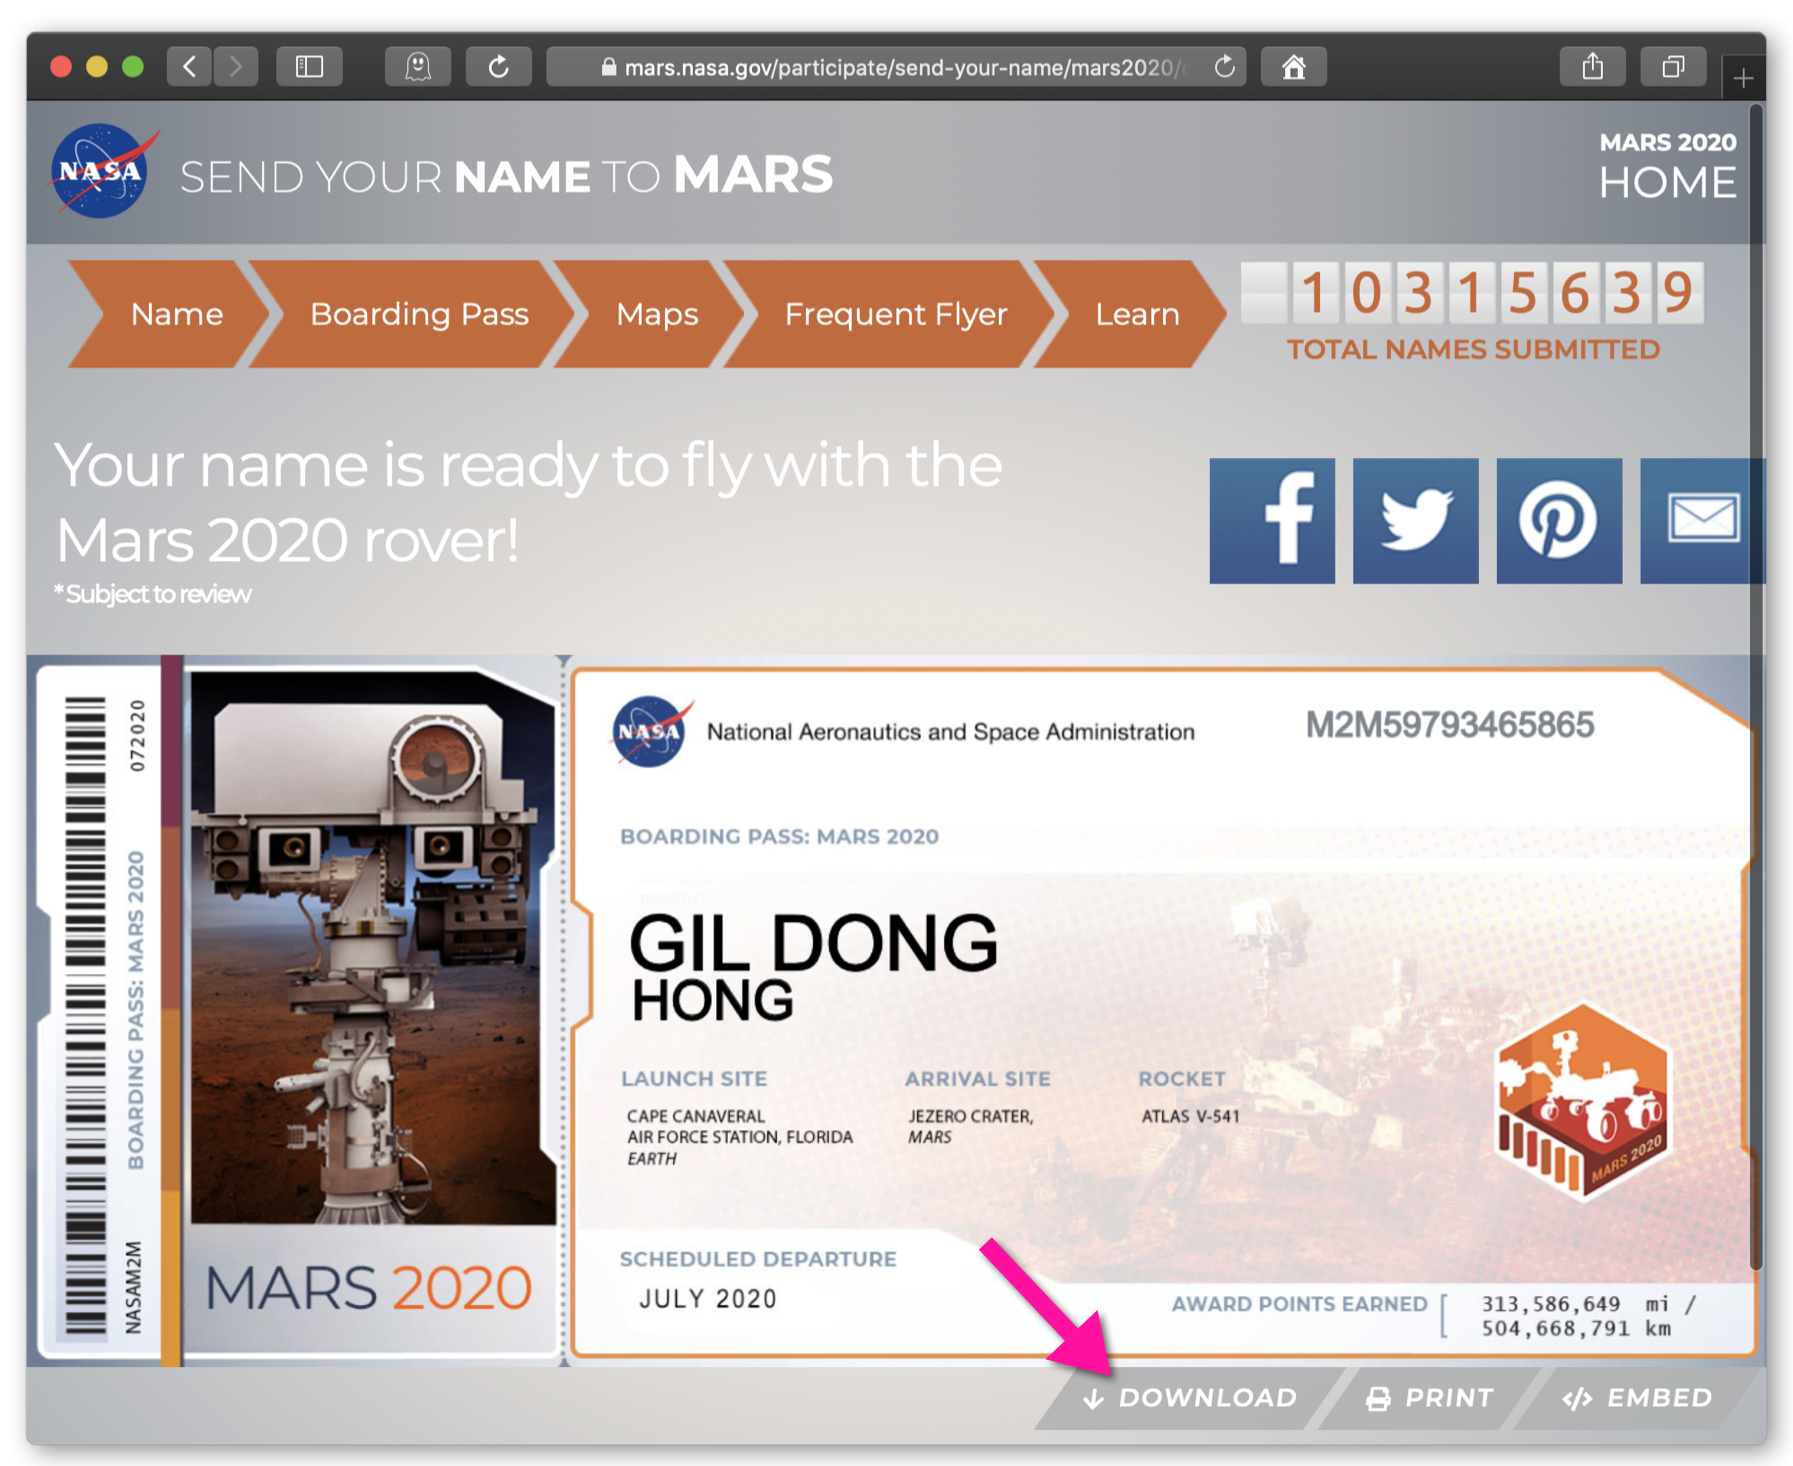Viewport: 1793px width, 1466px height.
Task: Click the rover mast camera image
Action: [373, 947]
